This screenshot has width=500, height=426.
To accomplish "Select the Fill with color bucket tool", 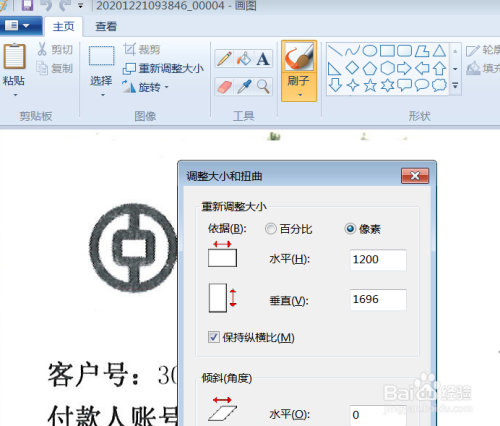I will coord(244,59).
